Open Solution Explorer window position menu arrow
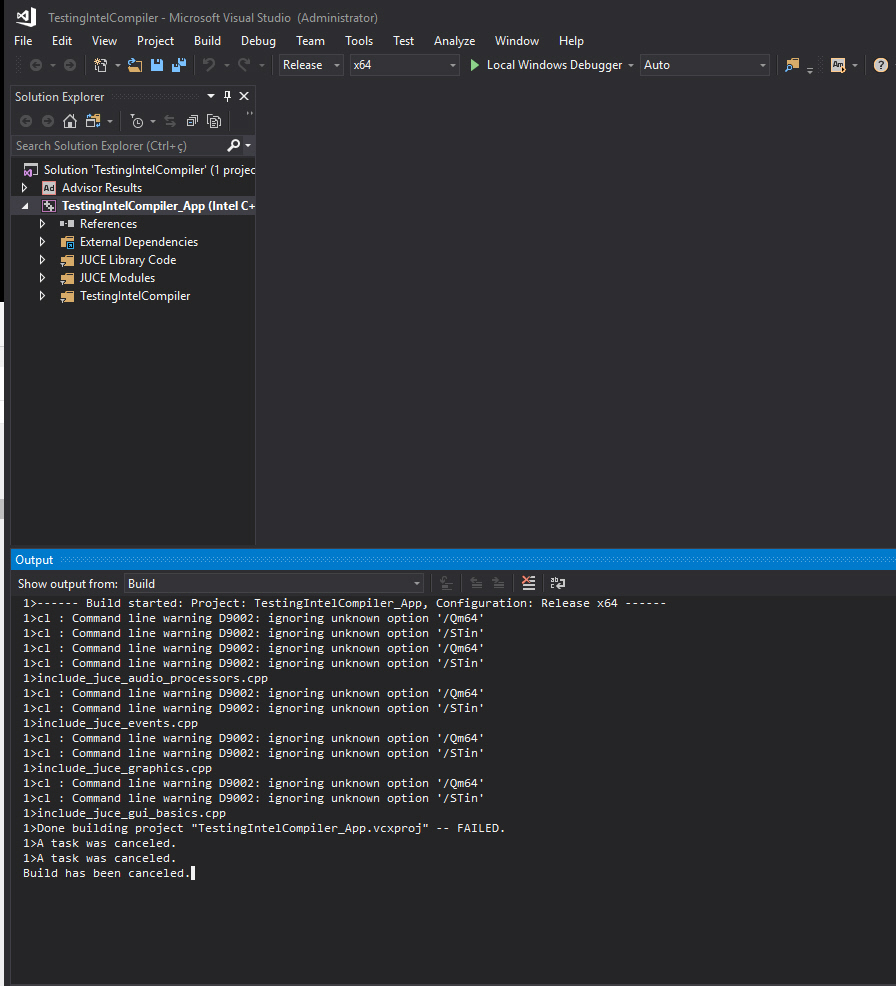 pyautogui.click(x=211, y=96)
